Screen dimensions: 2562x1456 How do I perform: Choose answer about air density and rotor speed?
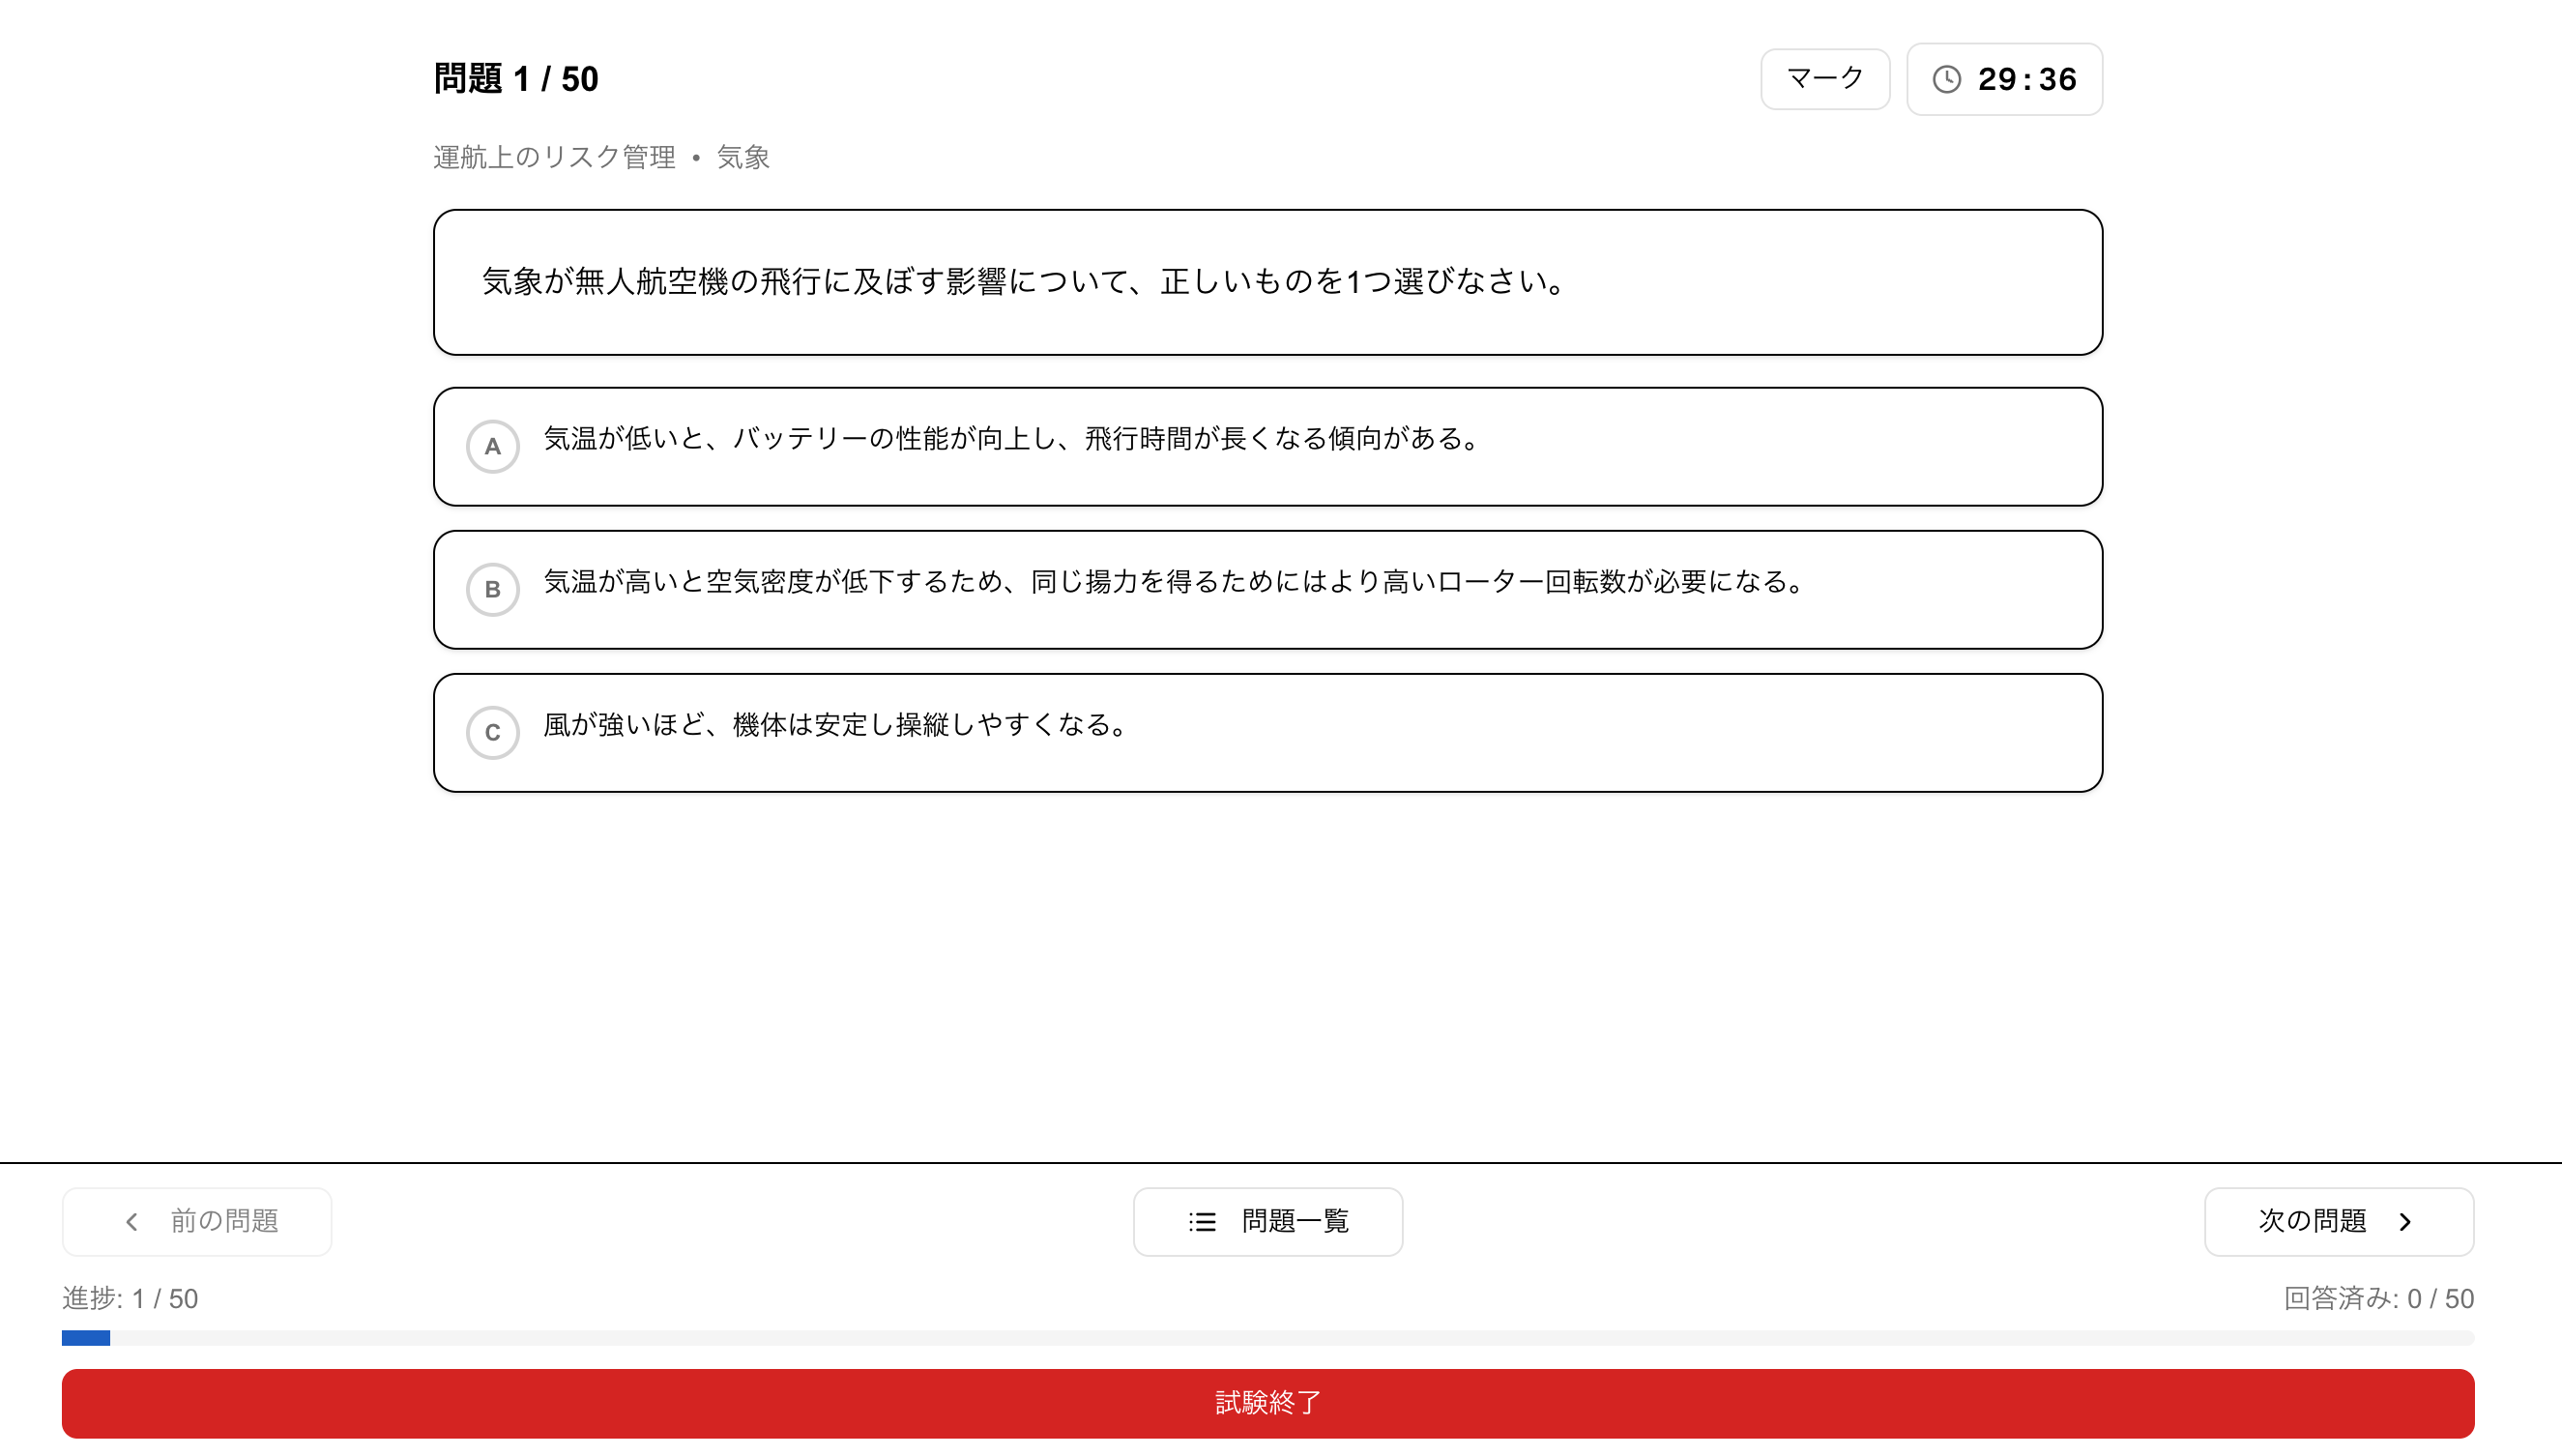(x=1172, y=582)
